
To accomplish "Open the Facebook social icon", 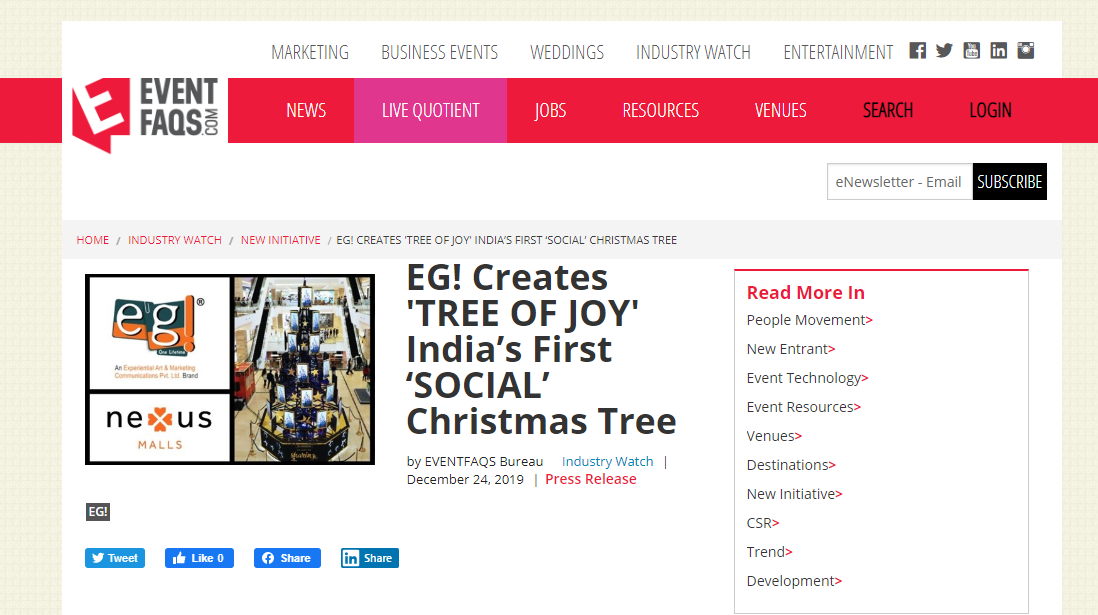I will click(917, 50).
